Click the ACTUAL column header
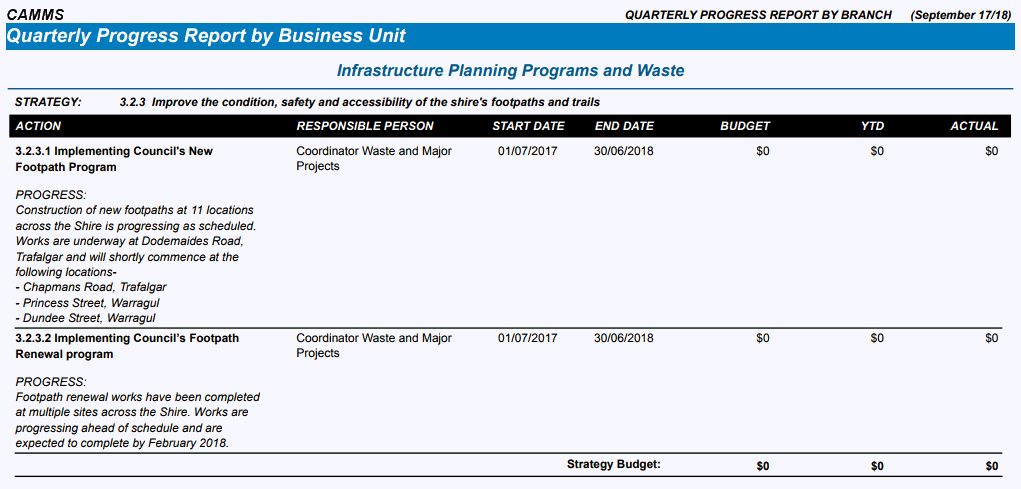 [974, 126]
